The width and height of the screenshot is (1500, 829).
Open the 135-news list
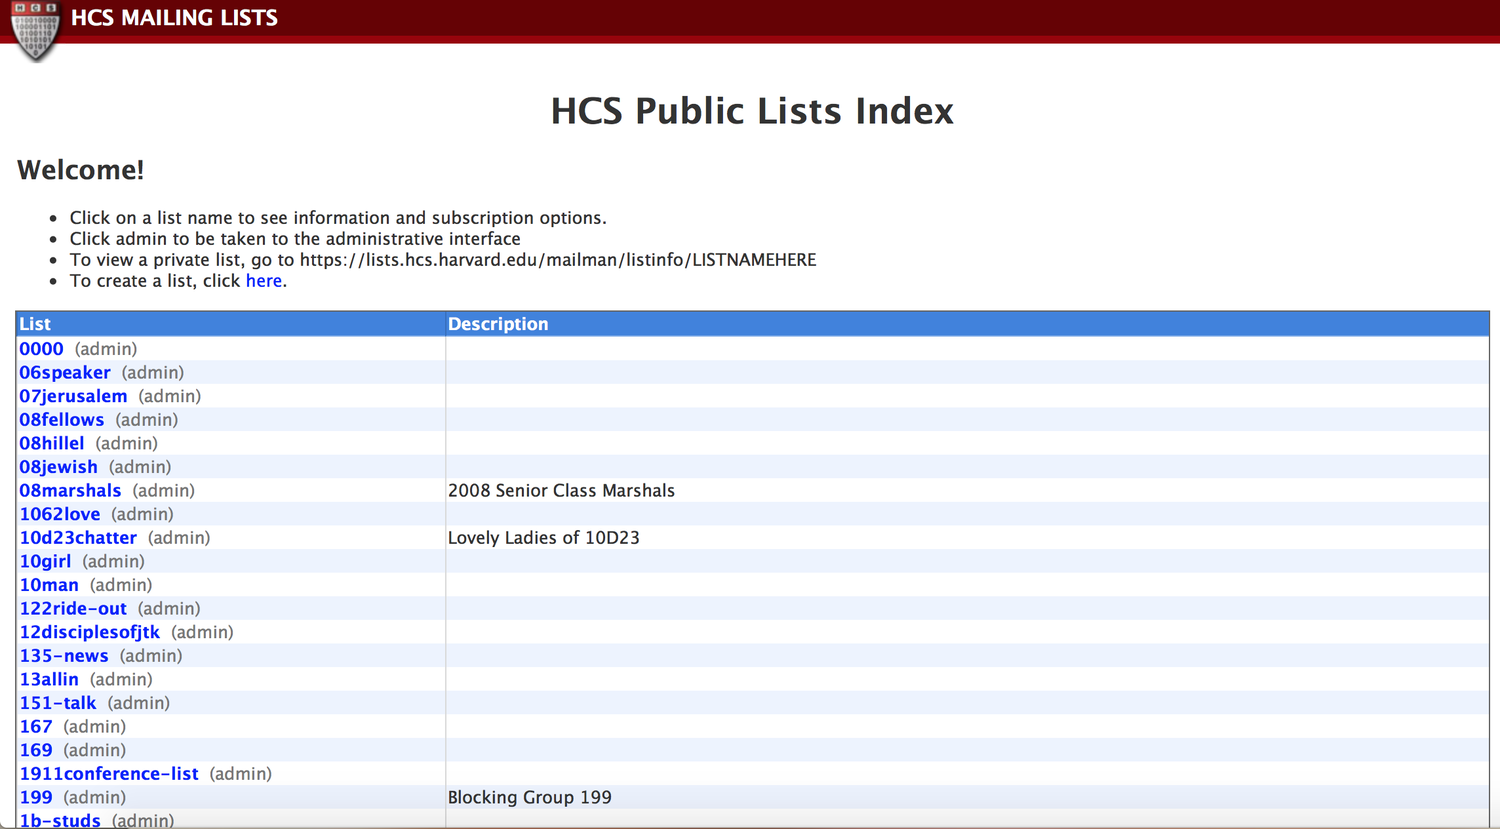[64, 656]
